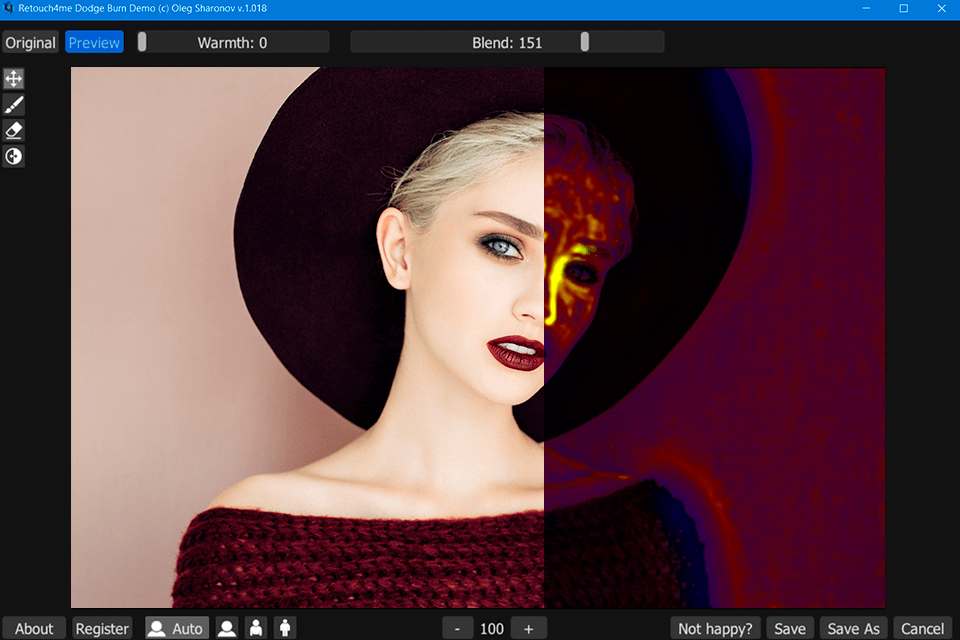Select the Eraser tool
The image size is (960, 640).
(x=13, y=130)
